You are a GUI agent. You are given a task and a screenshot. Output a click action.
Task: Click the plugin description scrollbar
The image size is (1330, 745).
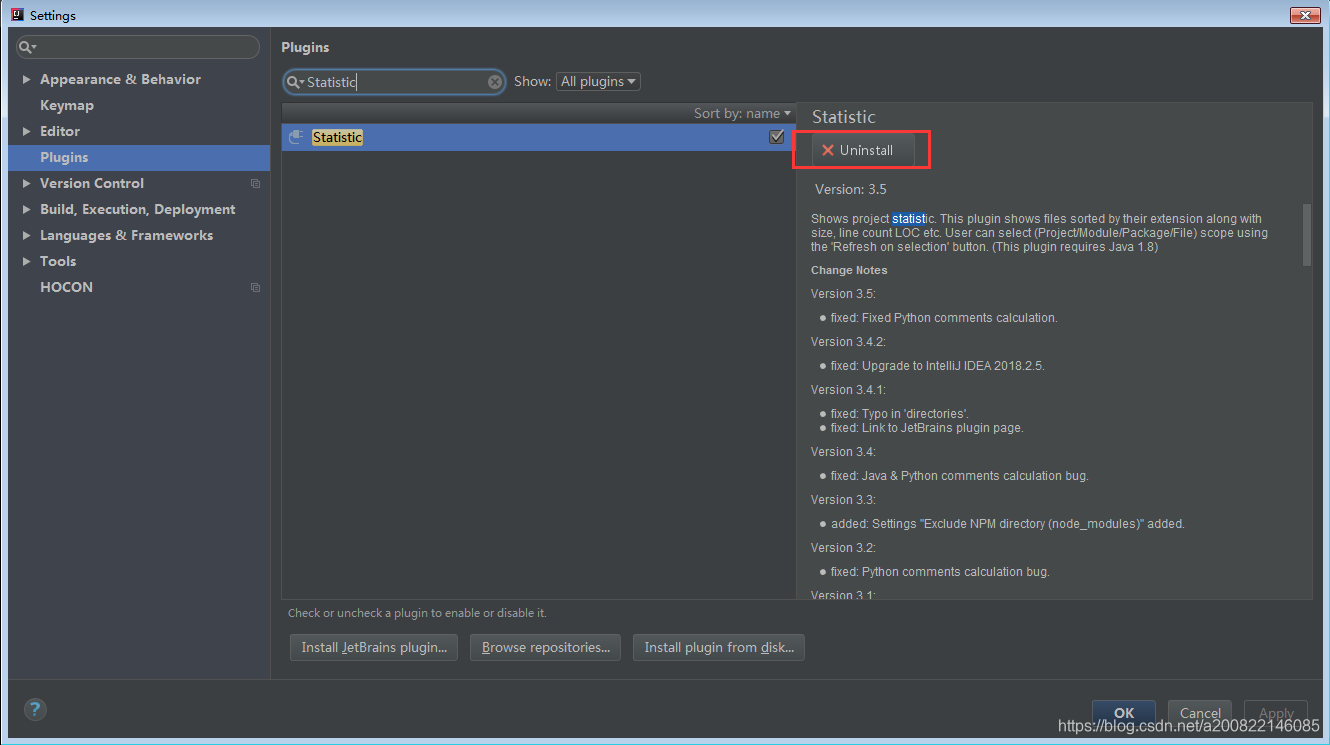point(1306,235)
